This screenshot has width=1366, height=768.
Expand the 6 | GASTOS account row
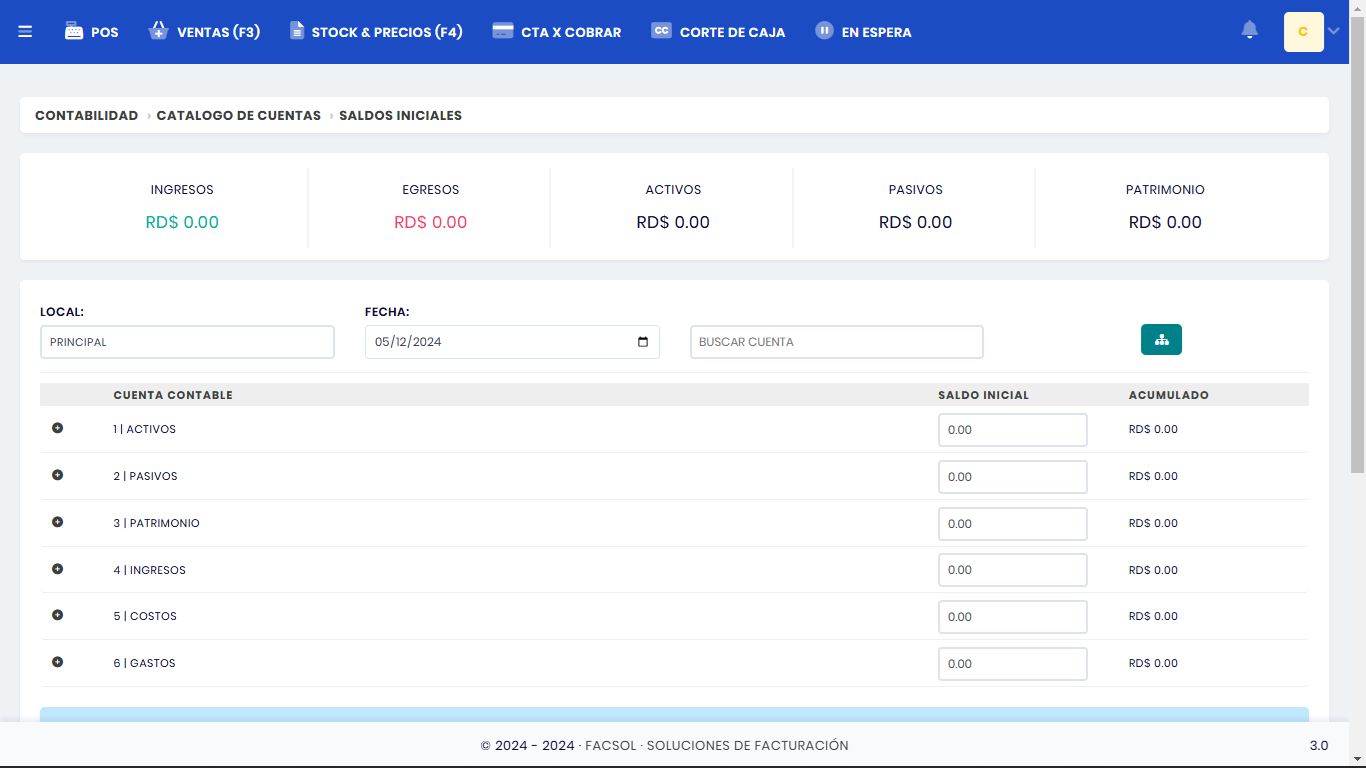tap(57, 662)
